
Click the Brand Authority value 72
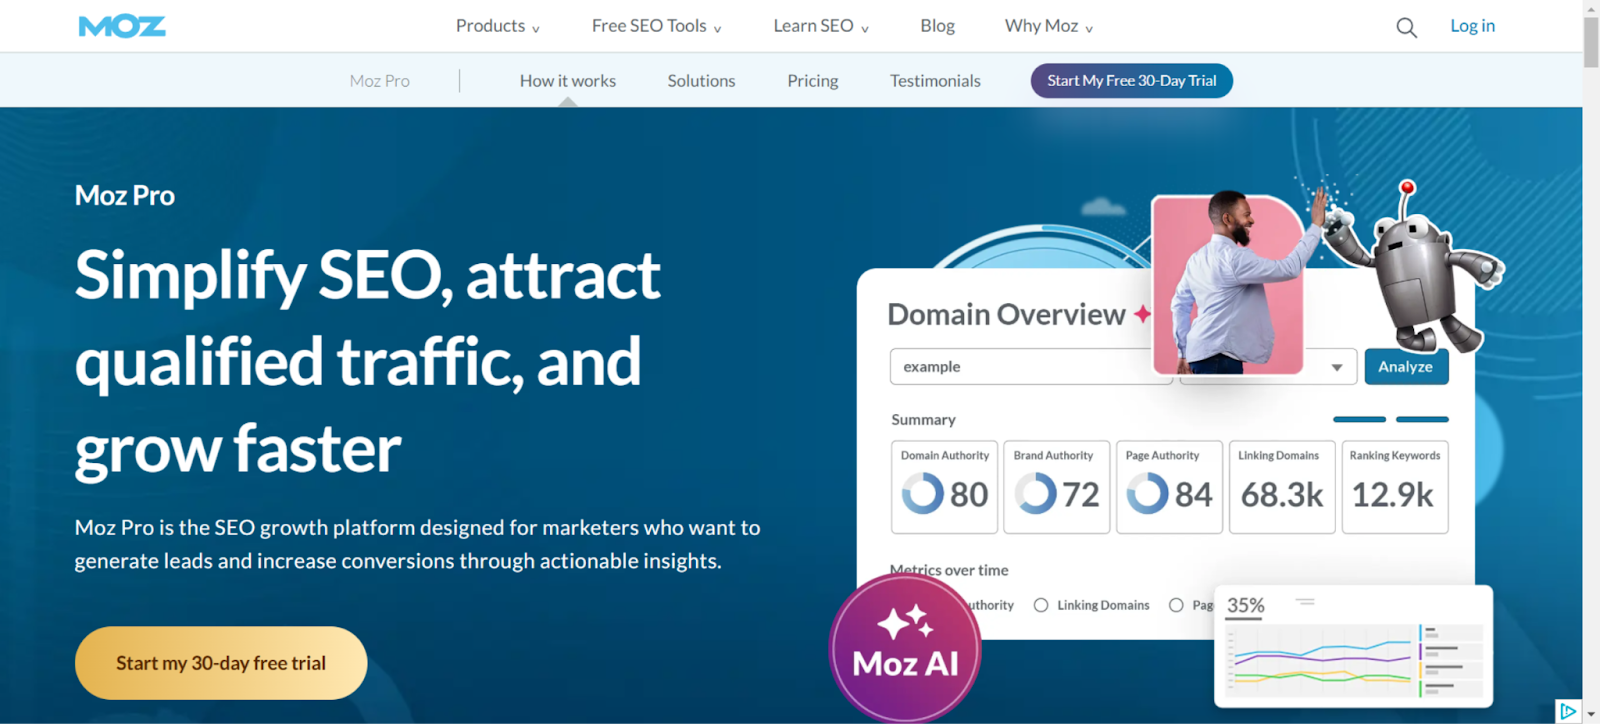click(x=1080, y=494)
